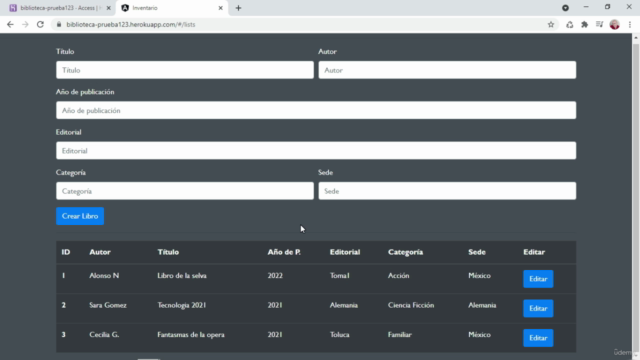Click the address bar URL

[131, 24]
